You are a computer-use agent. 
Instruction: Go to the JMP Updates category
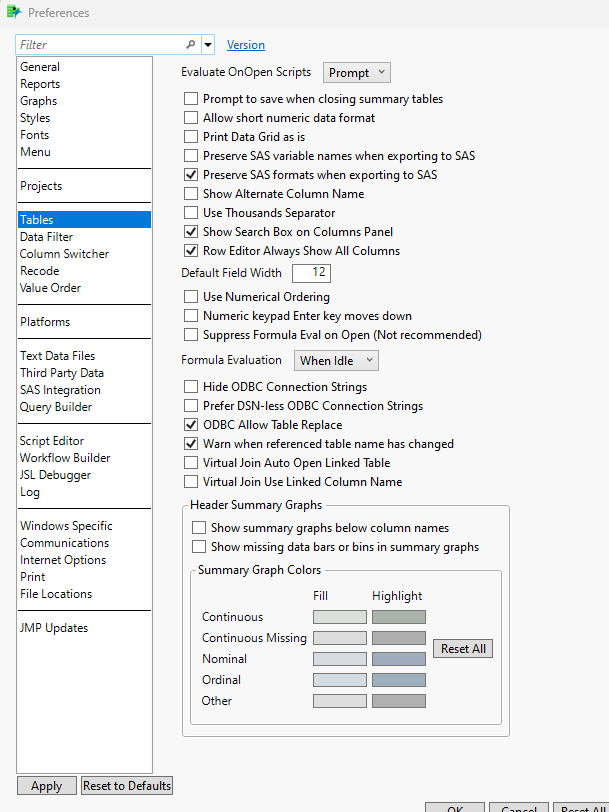(x=54, y=628)
